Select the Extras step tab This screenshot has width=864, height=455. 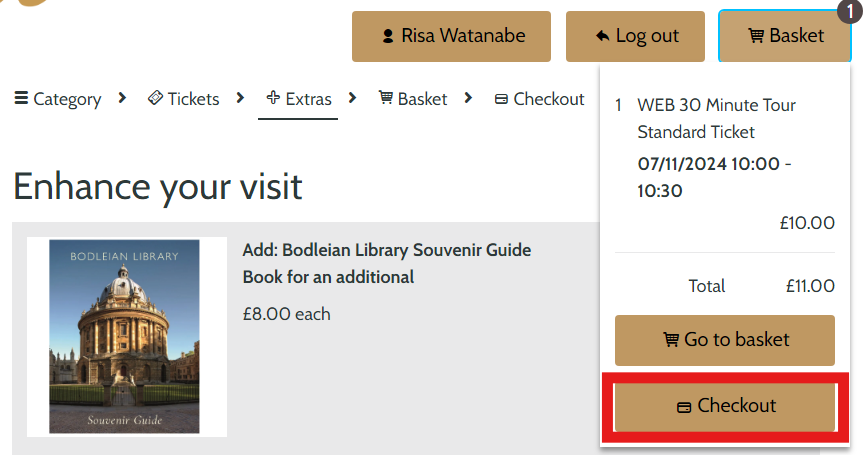298,99
